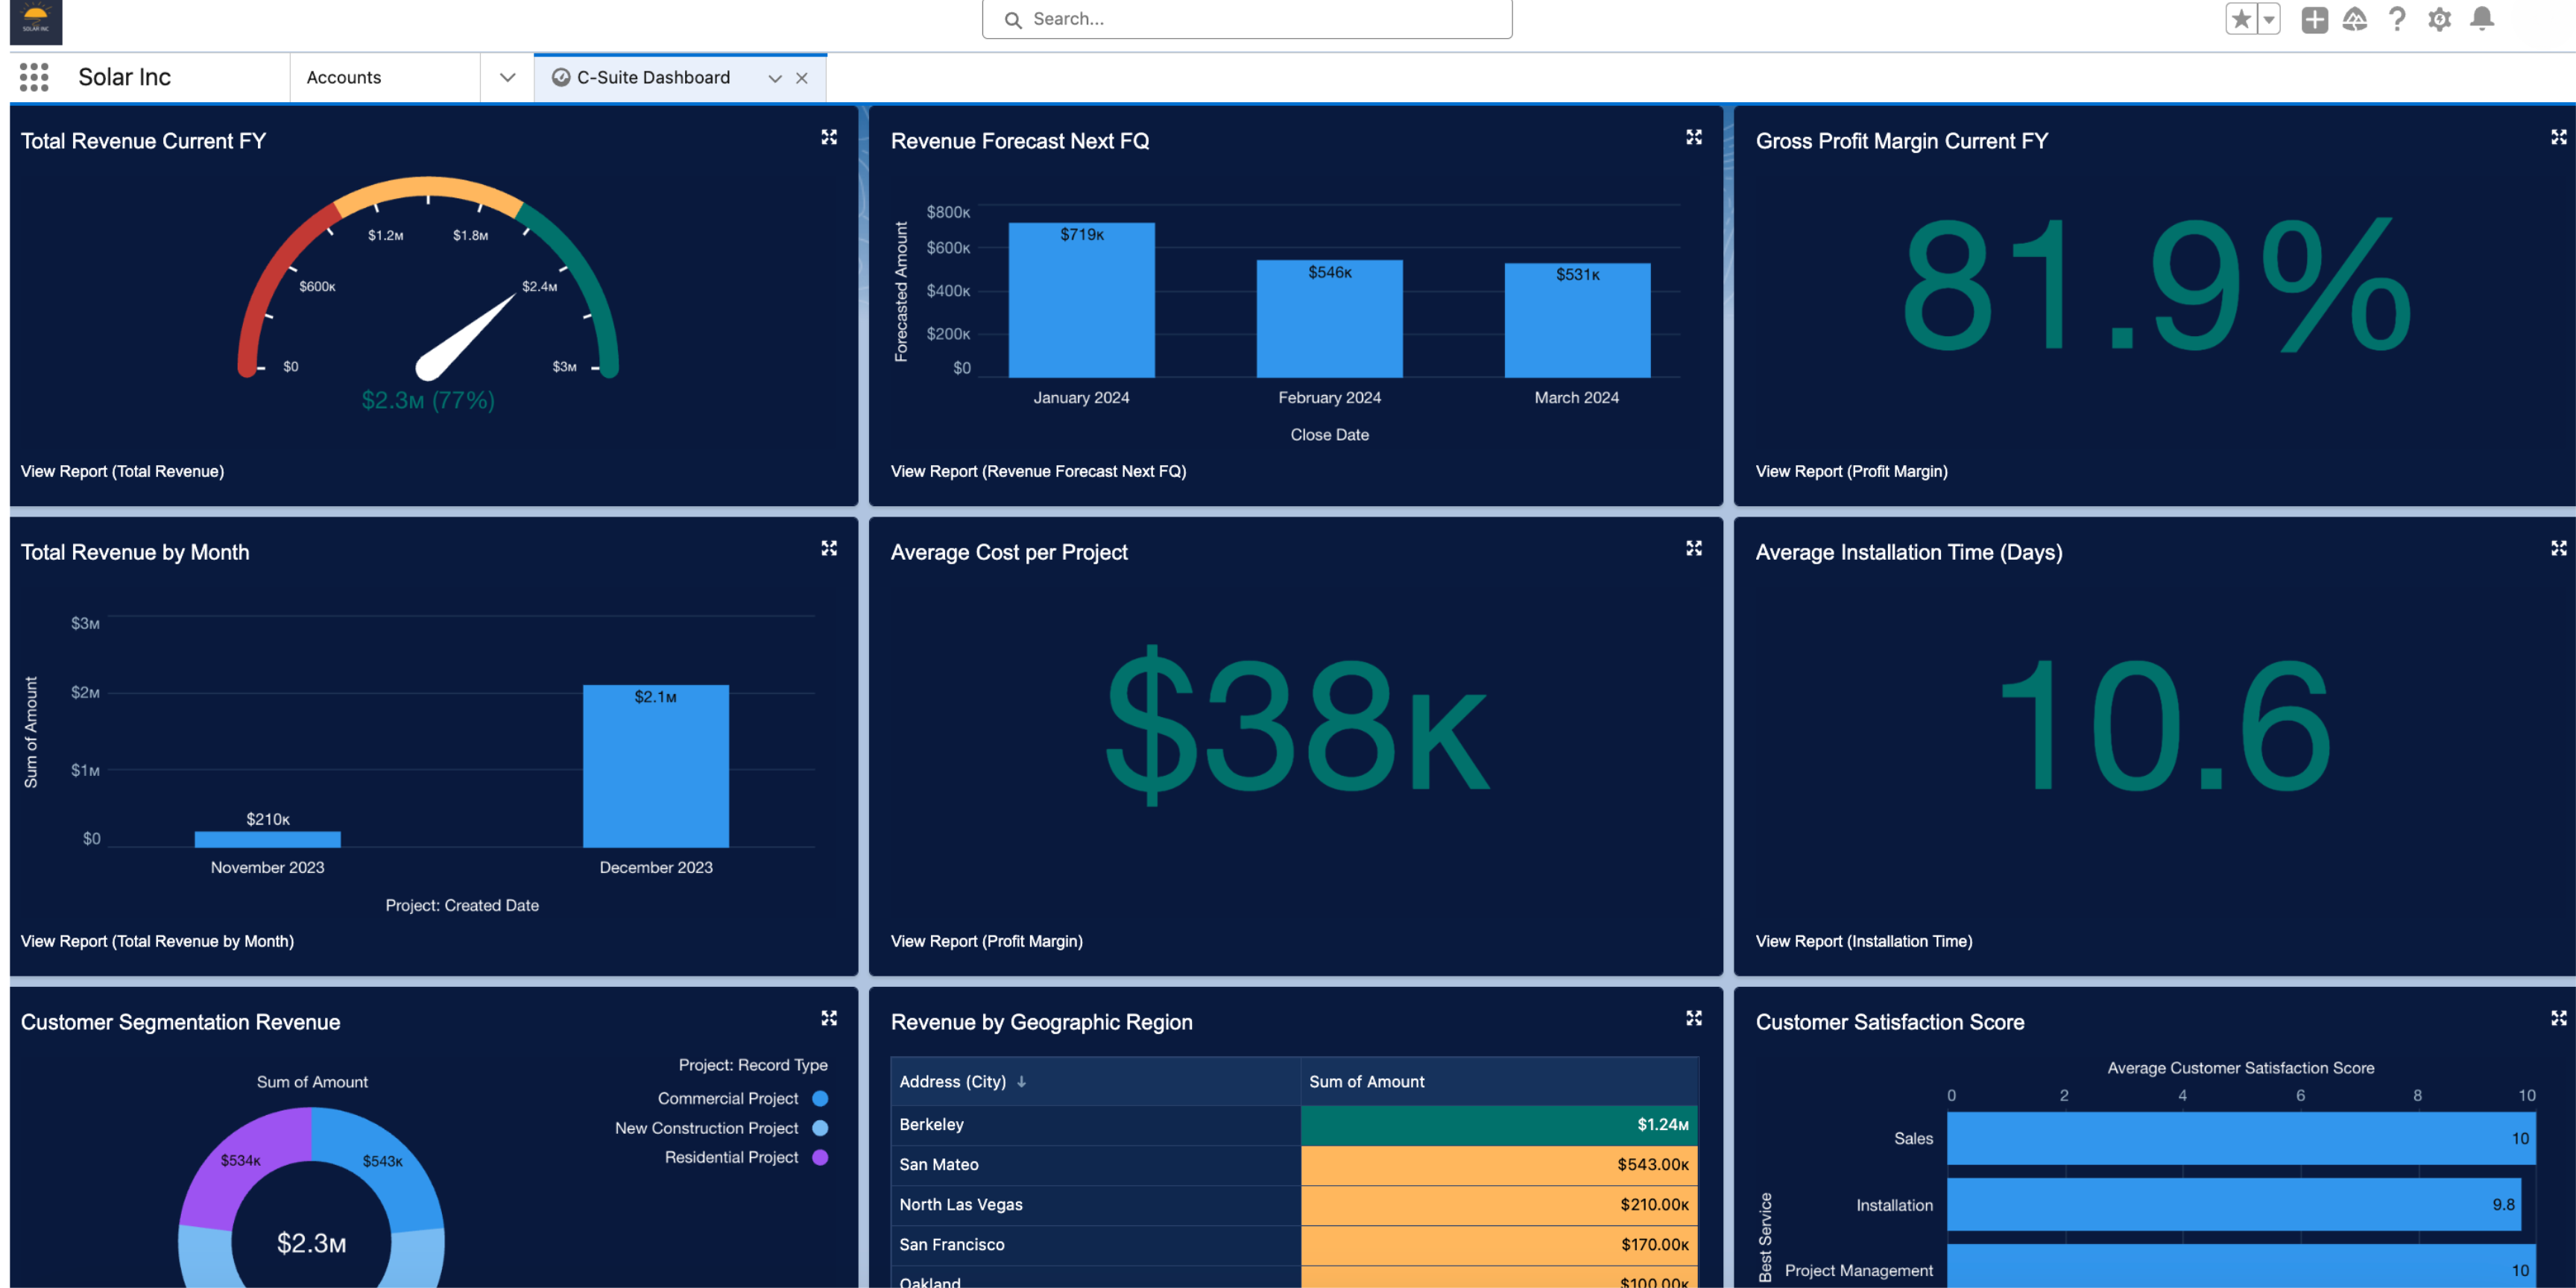The width and height of the screenshot is (2576, 1288).
Task: Open the help question mark icon
Action: tap(2397, 19)
